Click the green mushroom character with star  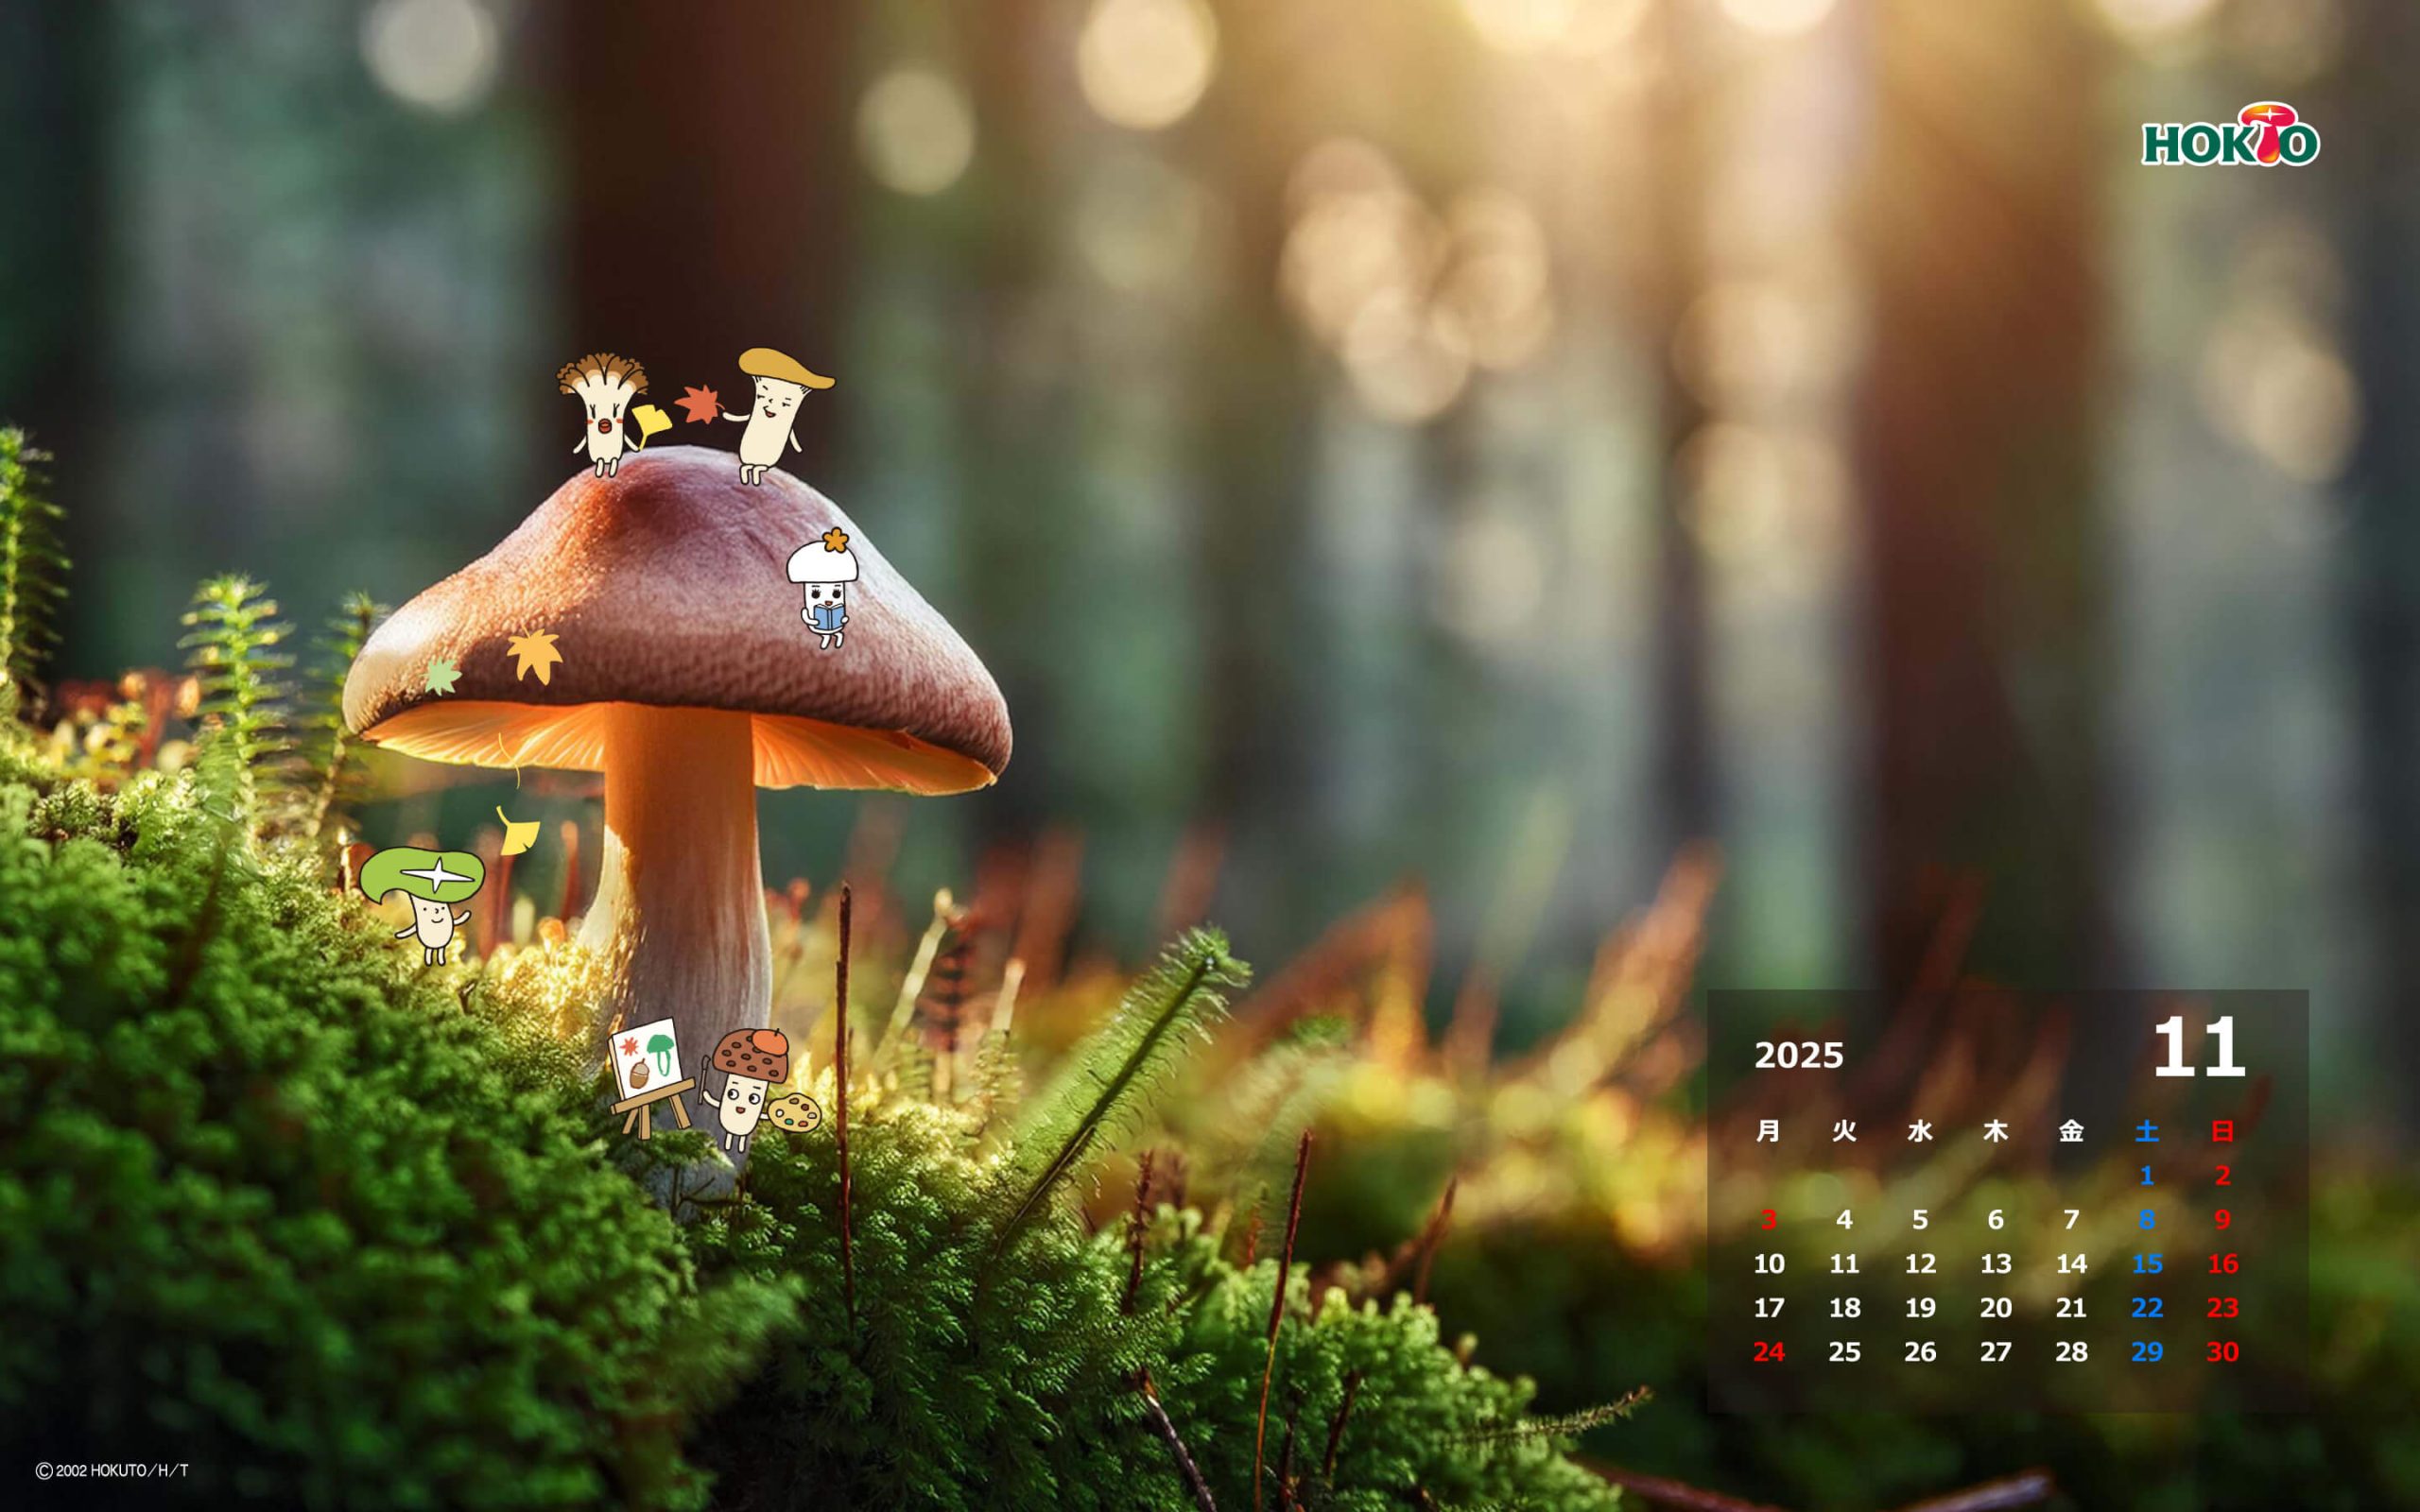[424, 897]
